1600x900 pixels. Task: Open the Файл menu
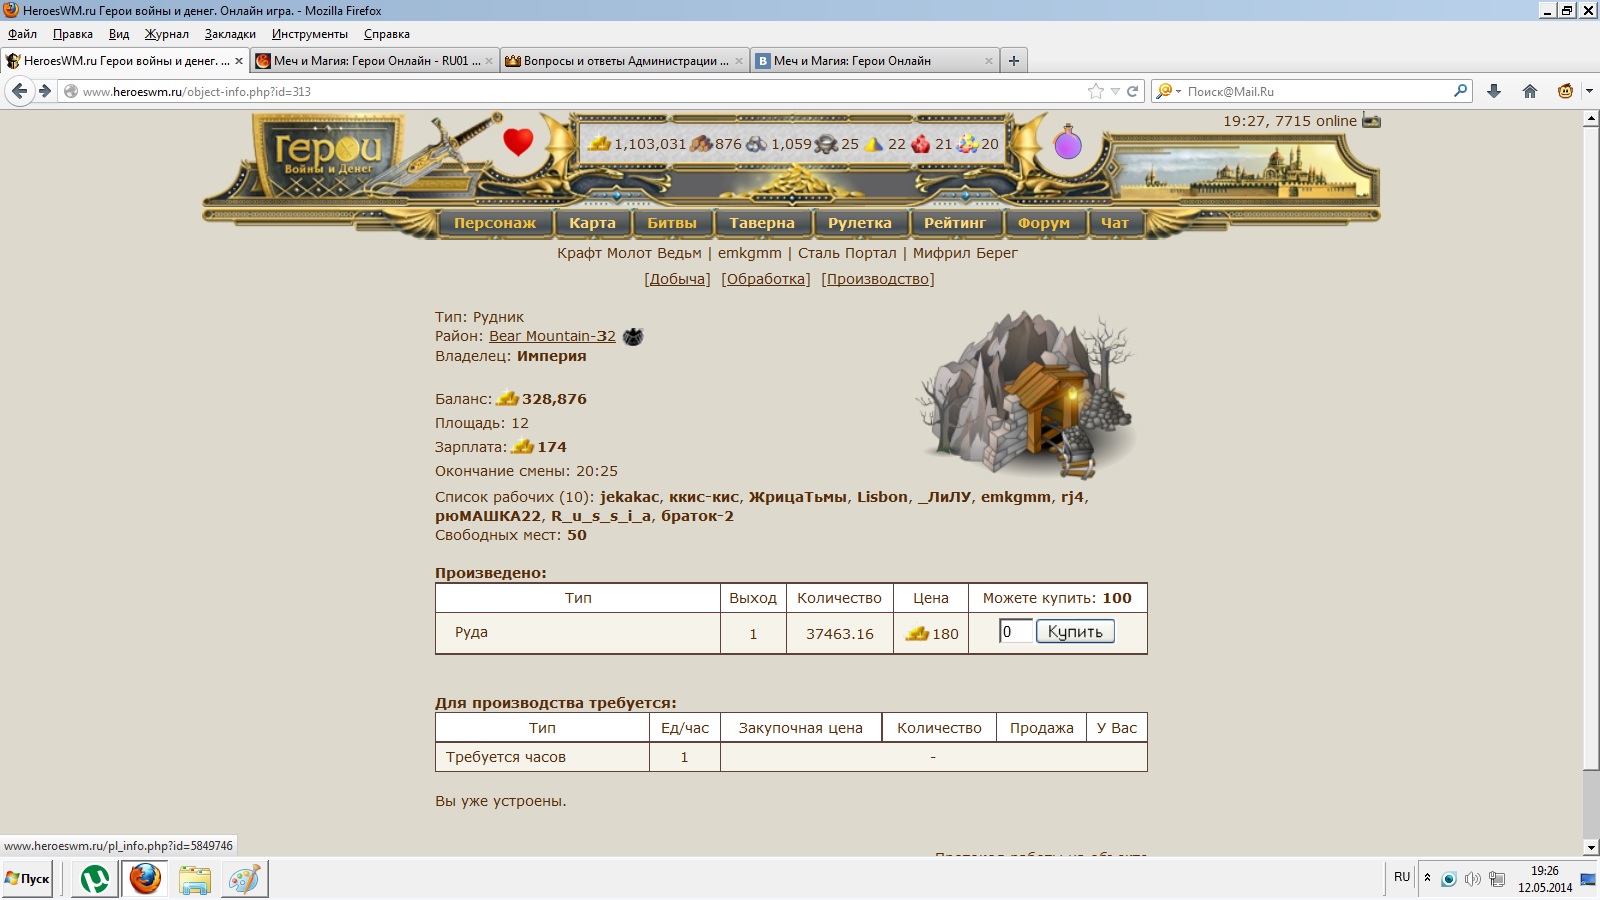pyautogui.click(x=22, y=34)
